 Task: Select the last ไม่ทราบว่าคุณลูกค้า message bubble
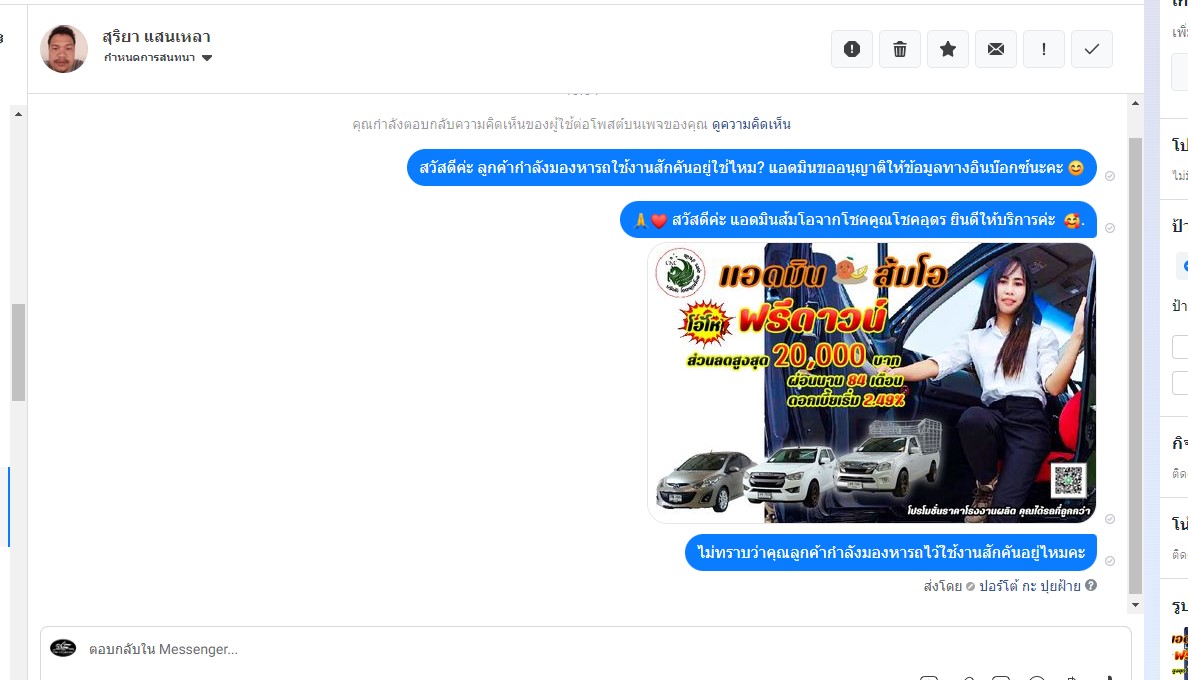click(x=891, y=552)
